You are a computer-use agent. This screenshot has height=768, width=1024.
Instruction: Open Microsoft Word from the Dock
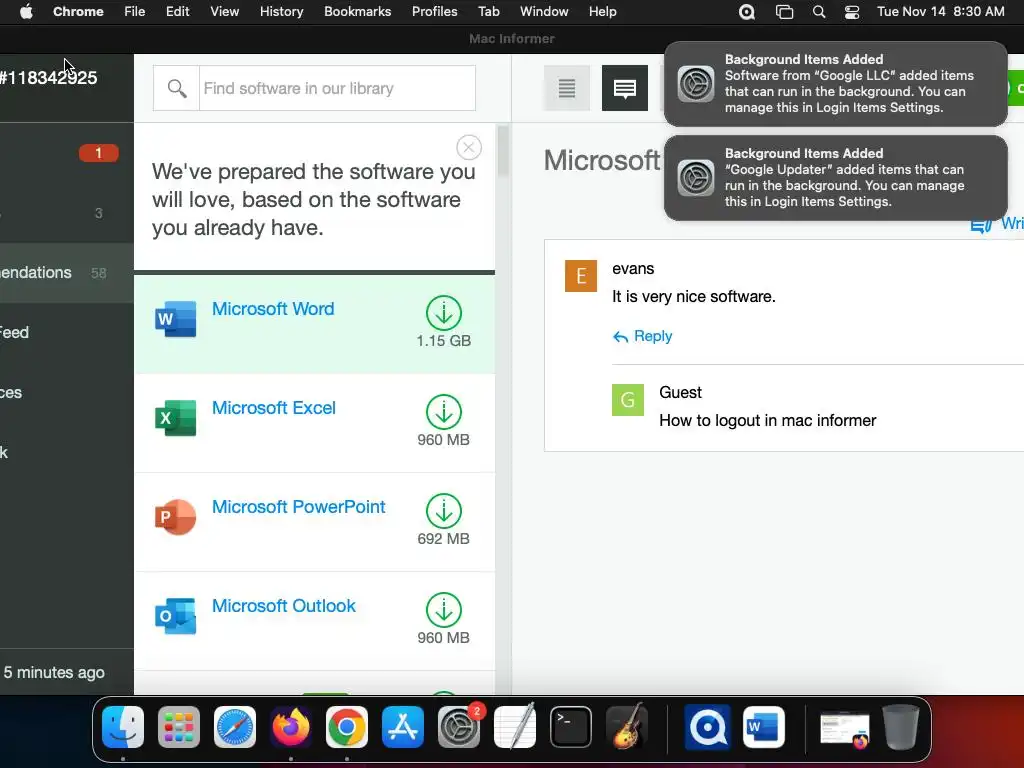[763, 727]
